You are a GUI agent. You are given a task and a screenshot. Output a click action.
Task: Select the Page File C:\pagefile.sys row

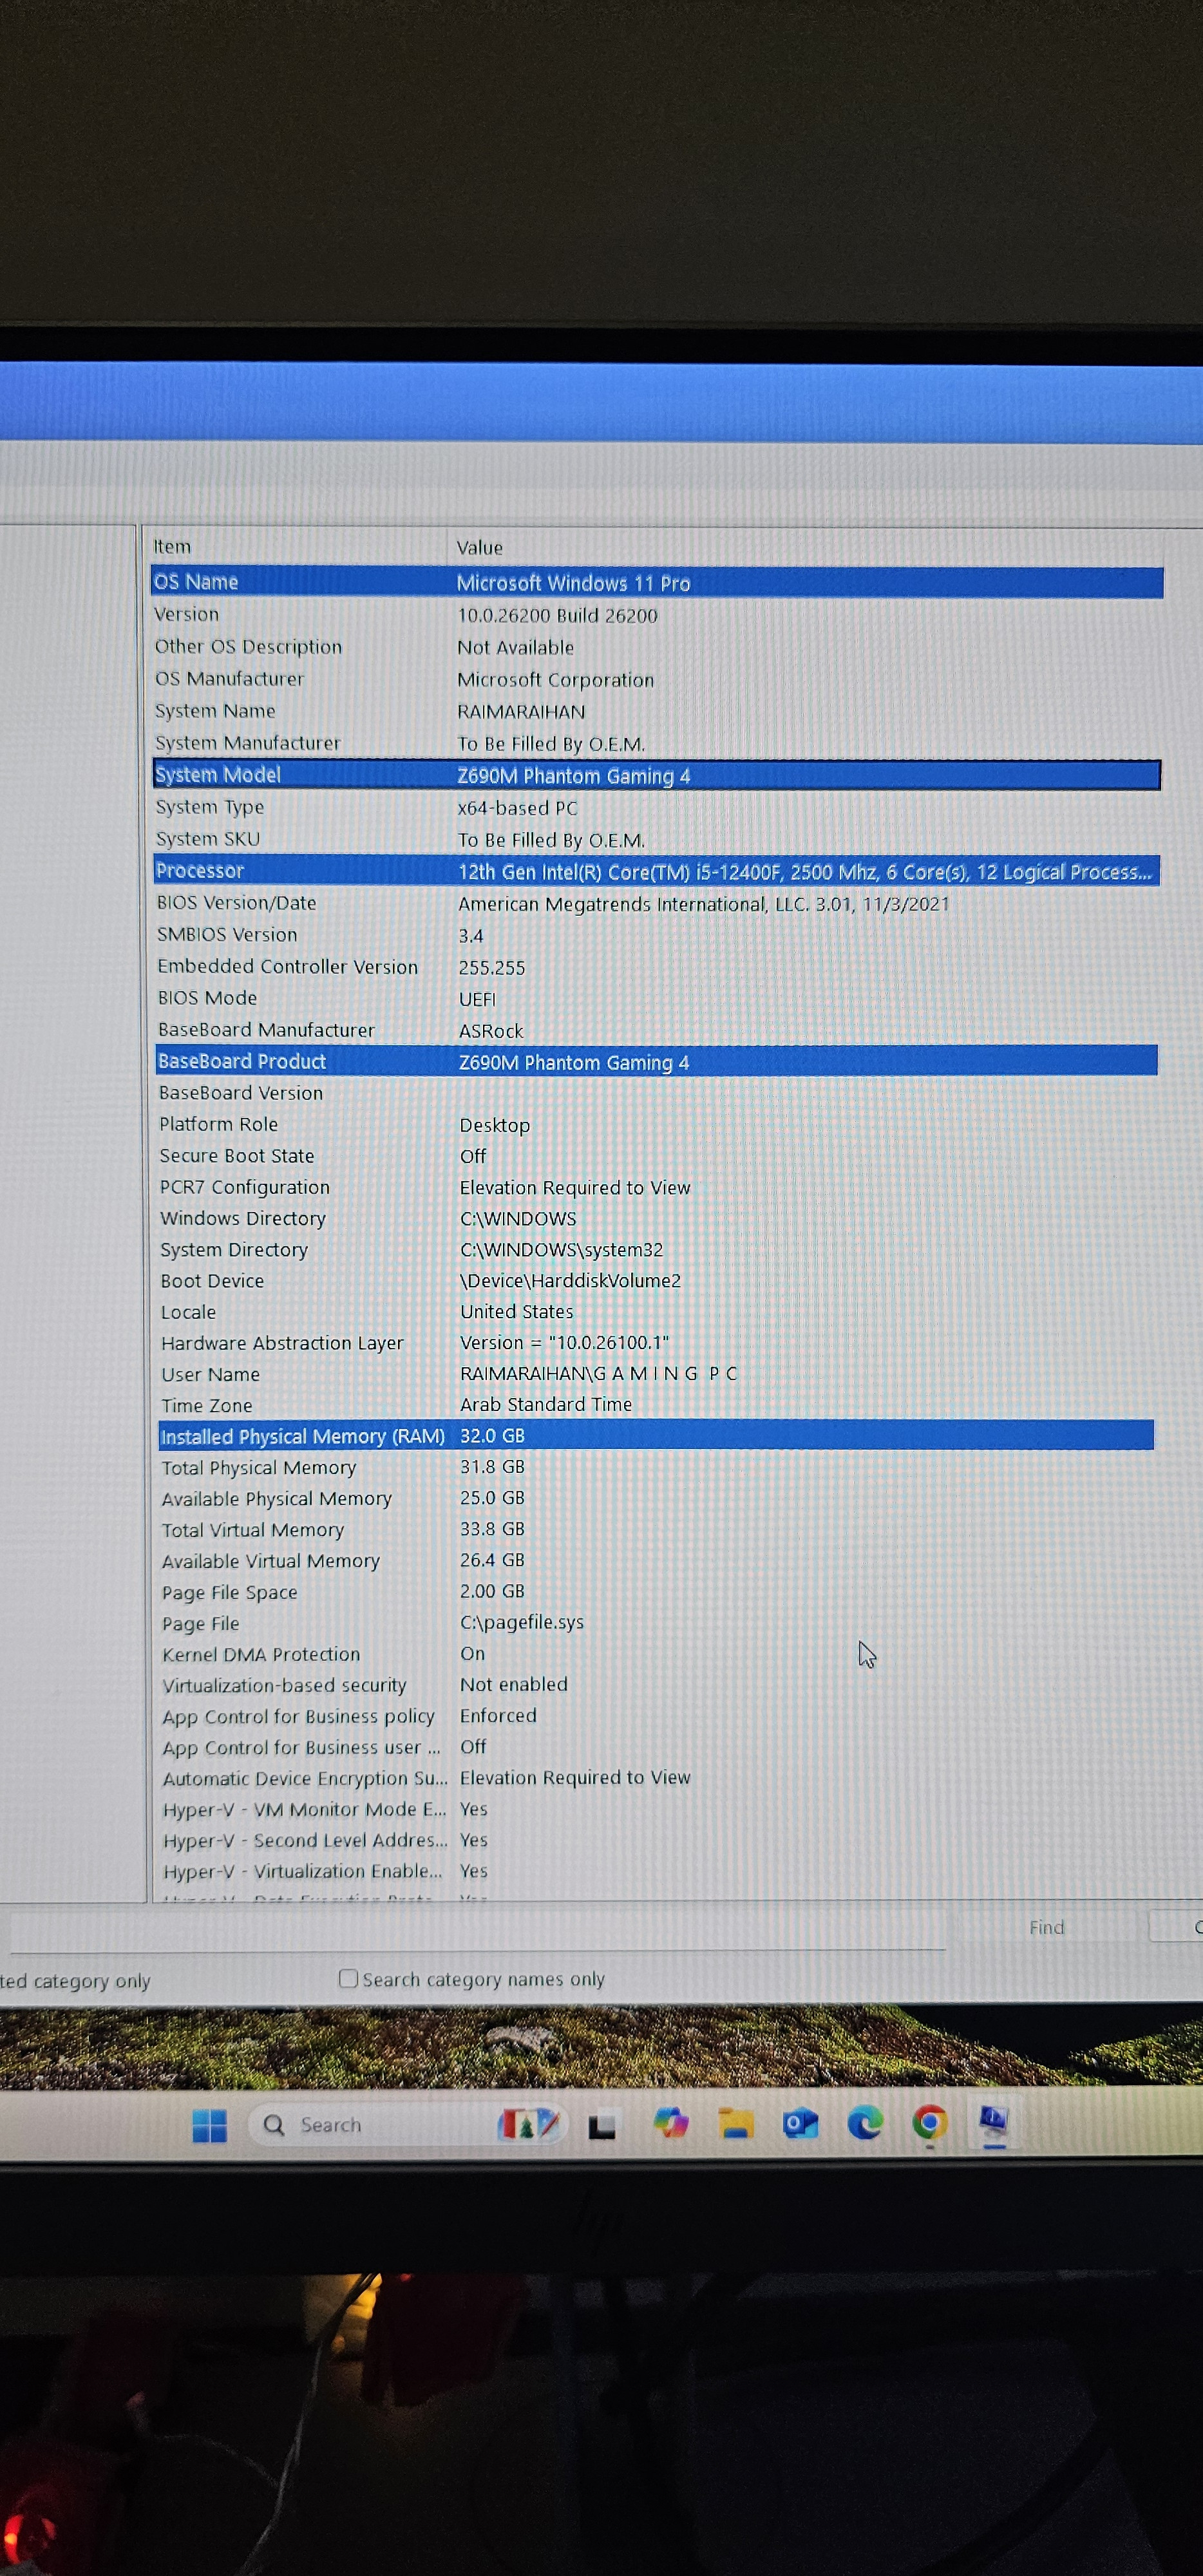point(657,1623)
